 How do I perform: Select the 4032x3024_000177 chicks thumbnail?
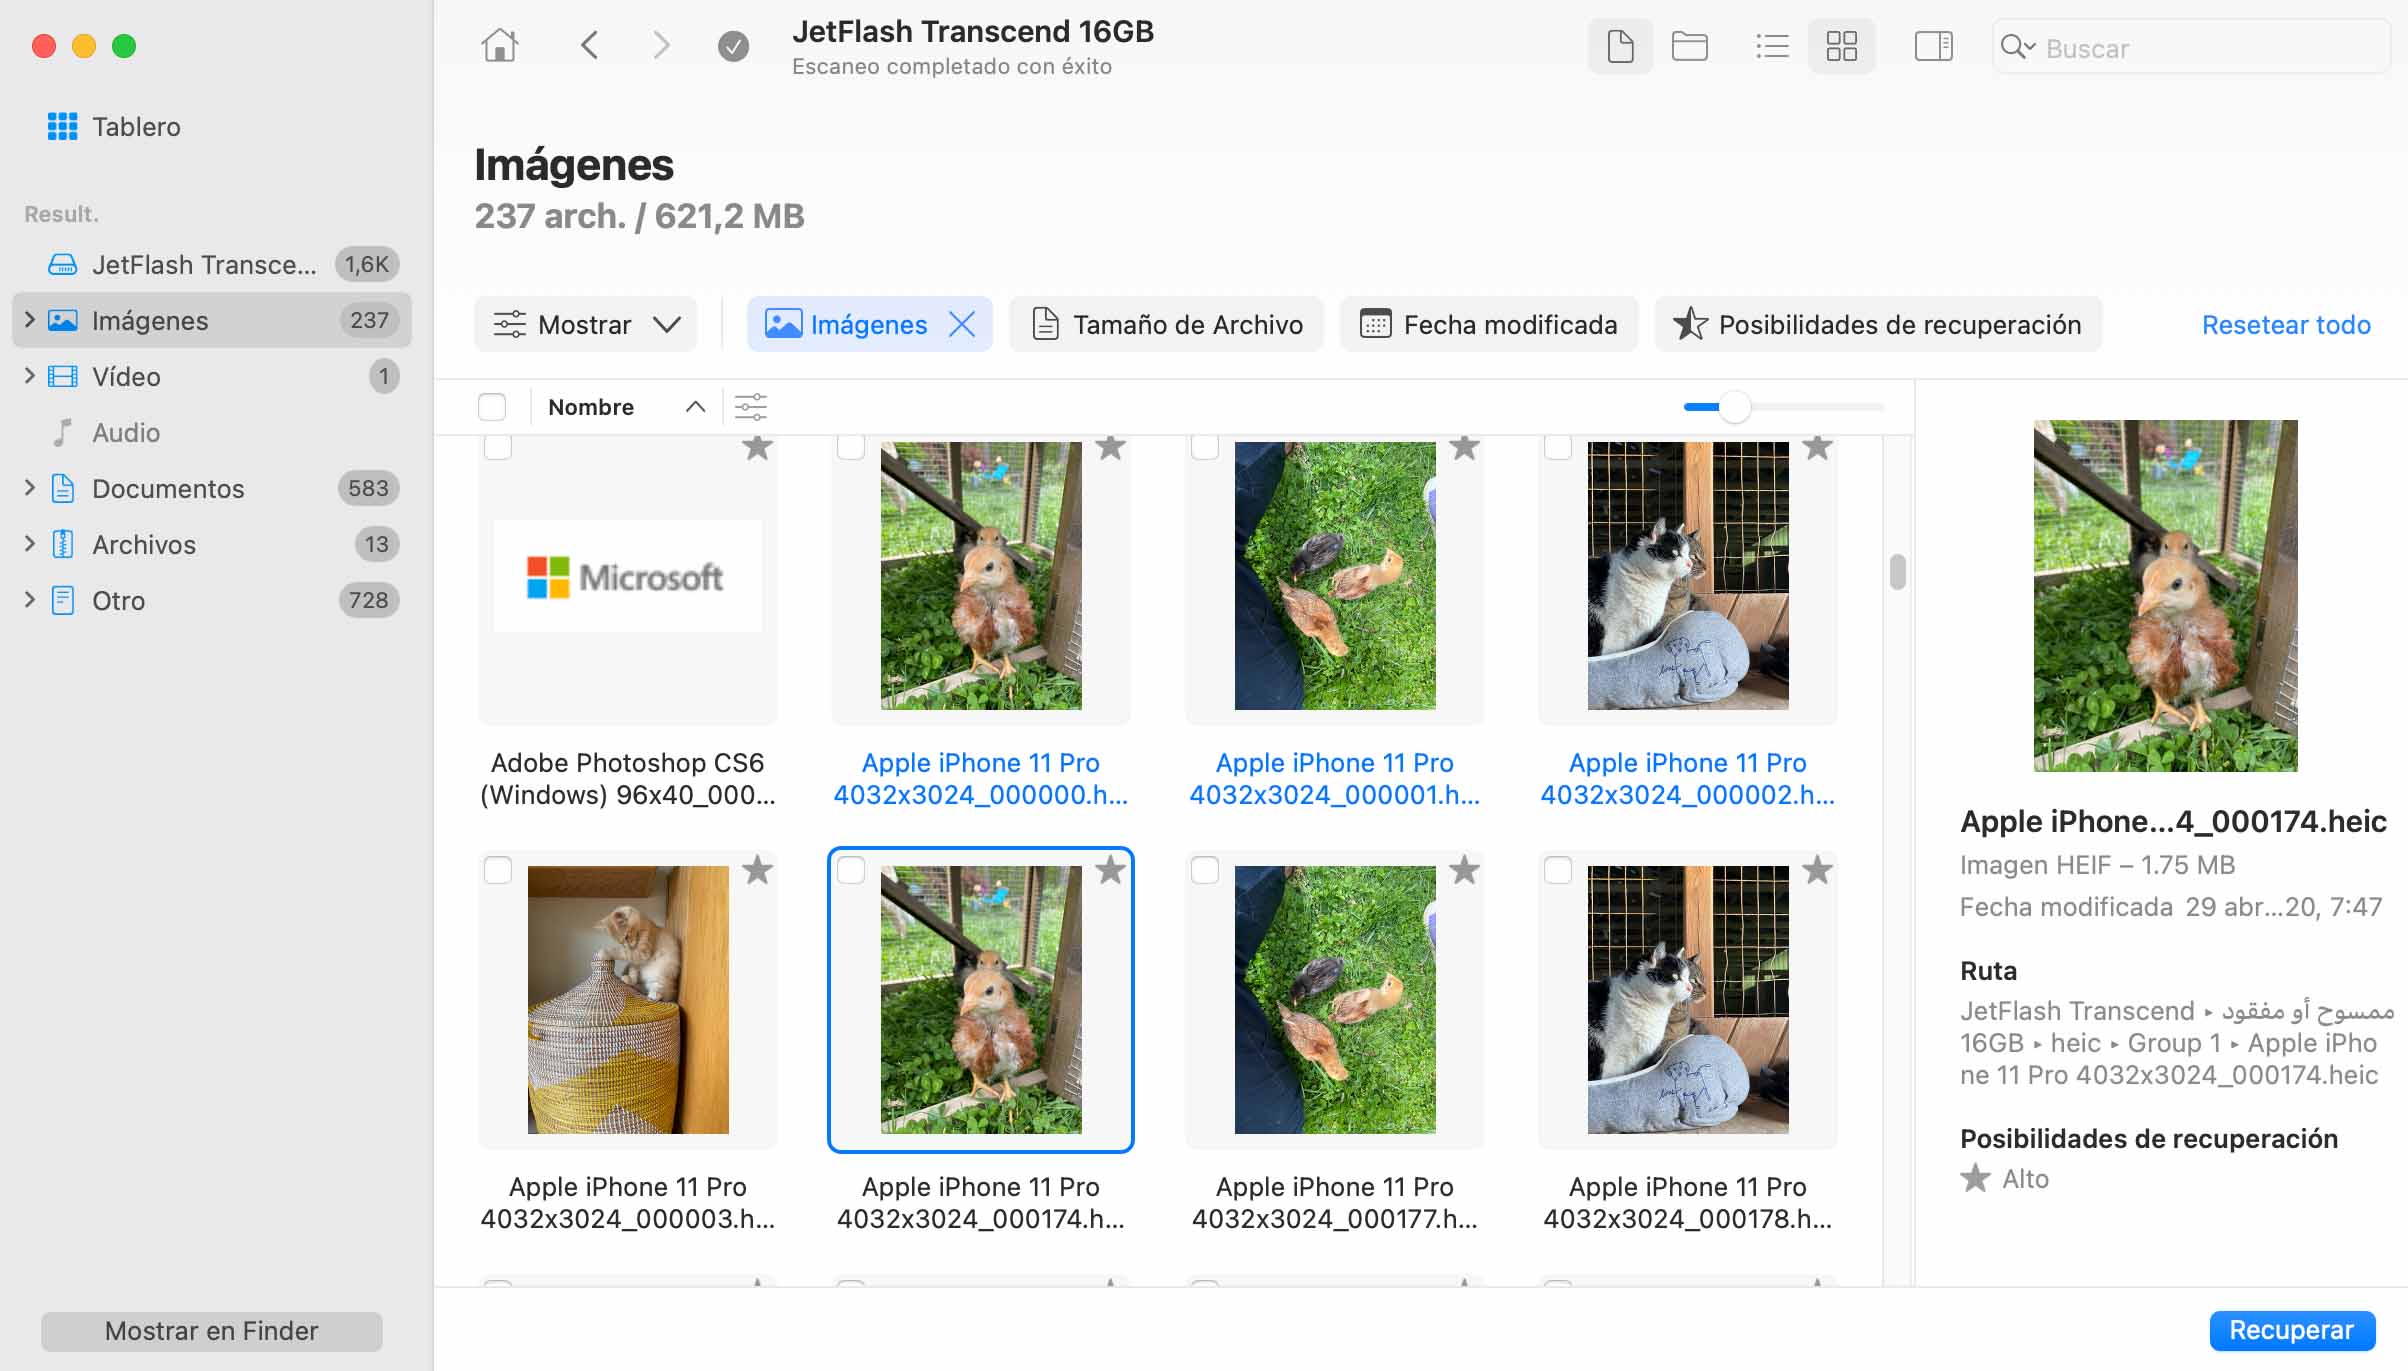click(x=1335, y=1000)
